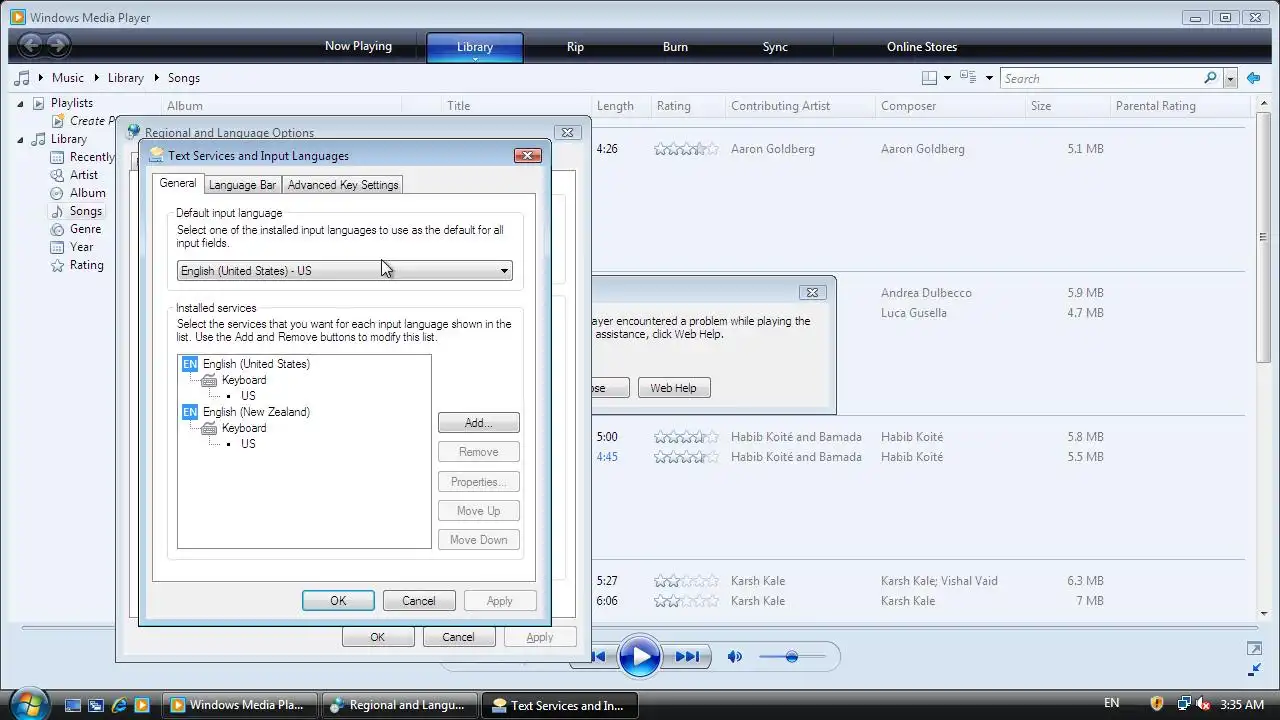This screenshot has width=1280, height=720.
Task: Collapse the Library tree node
Action: click(21, 139)
